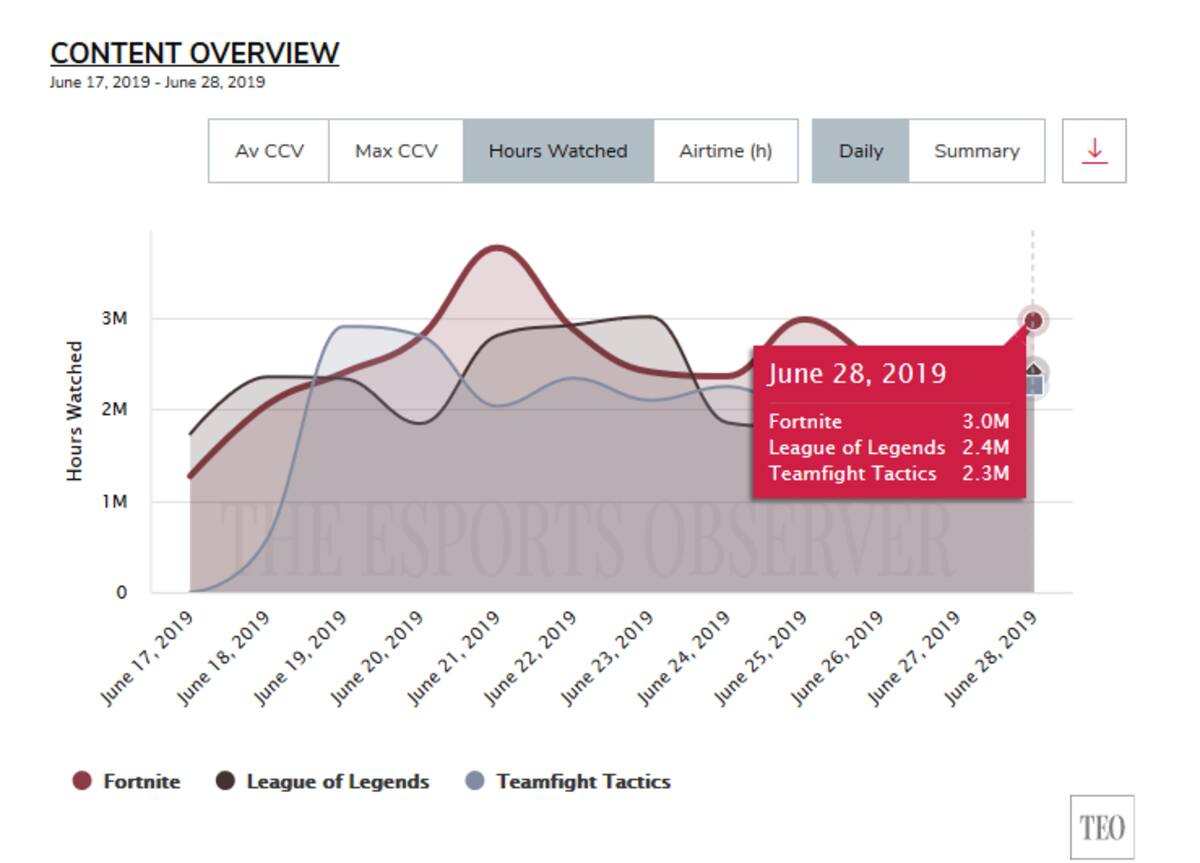The height and width of the screenshot is (863, 1200).
Task: Switch to the Summary view
Action: [x=977, y=151]
